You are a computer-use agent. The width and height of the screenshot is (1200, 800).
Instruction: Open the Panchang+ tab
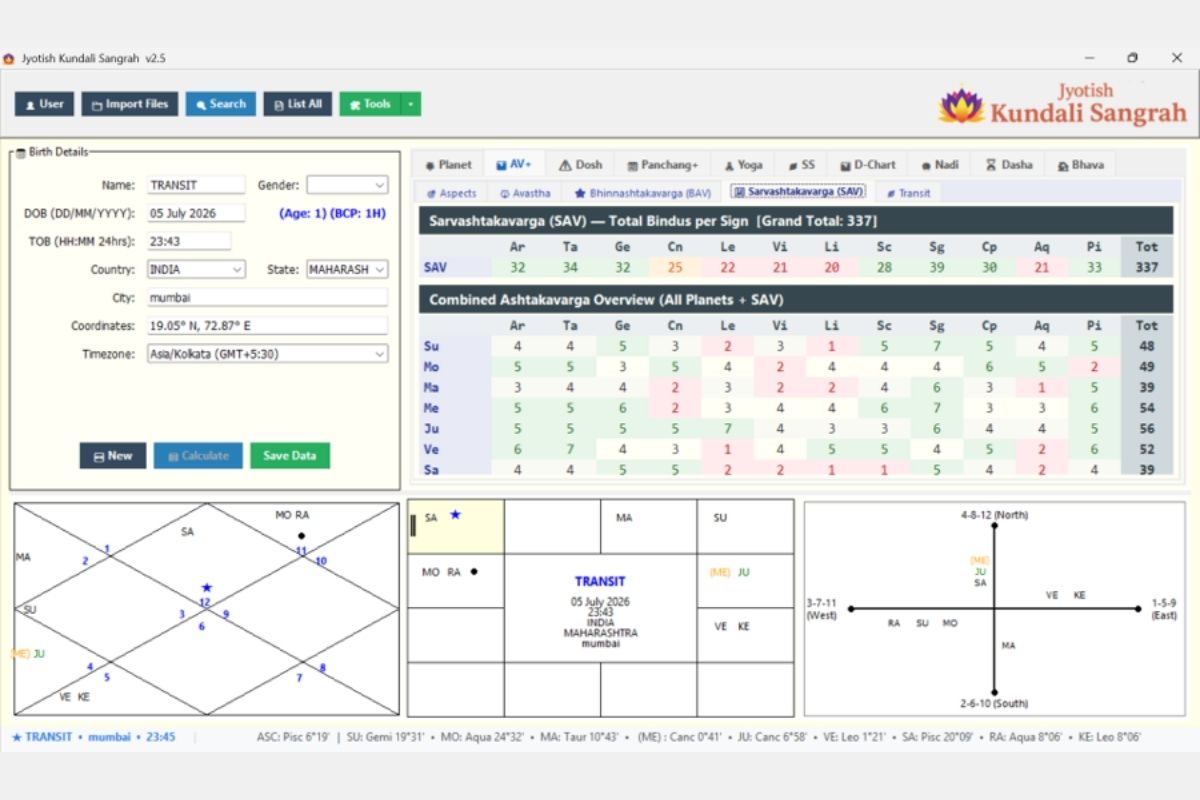(x=663, y=165)
